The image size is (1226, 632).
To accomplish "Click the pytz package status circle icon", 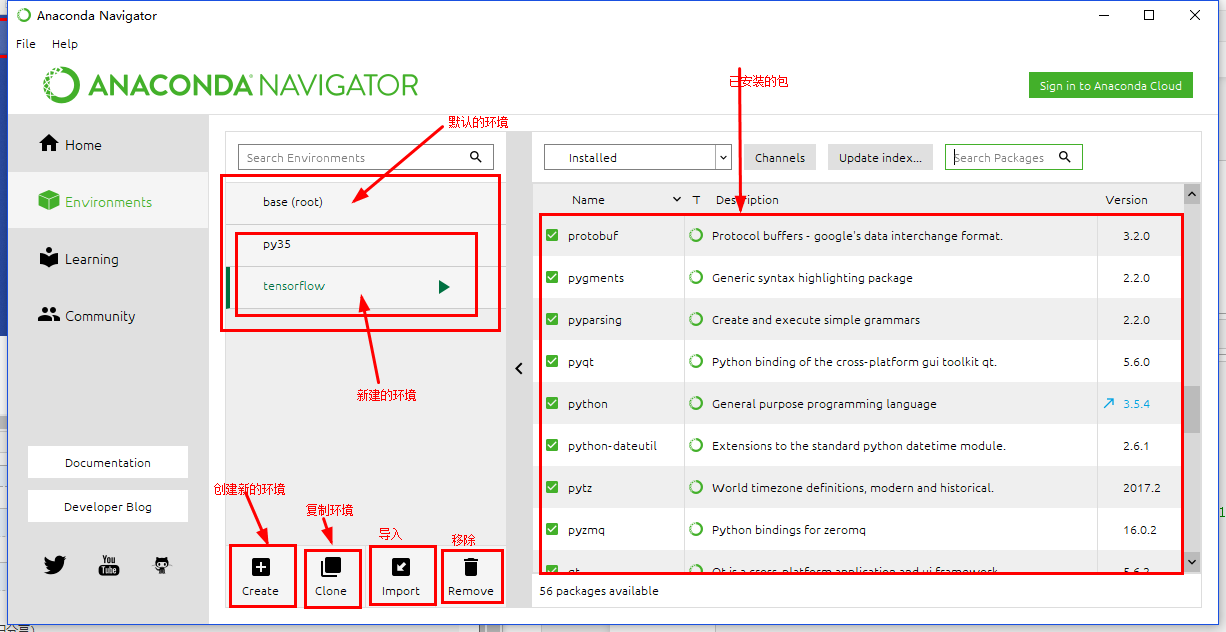I will pyautogui.click(x=696, y=488).
